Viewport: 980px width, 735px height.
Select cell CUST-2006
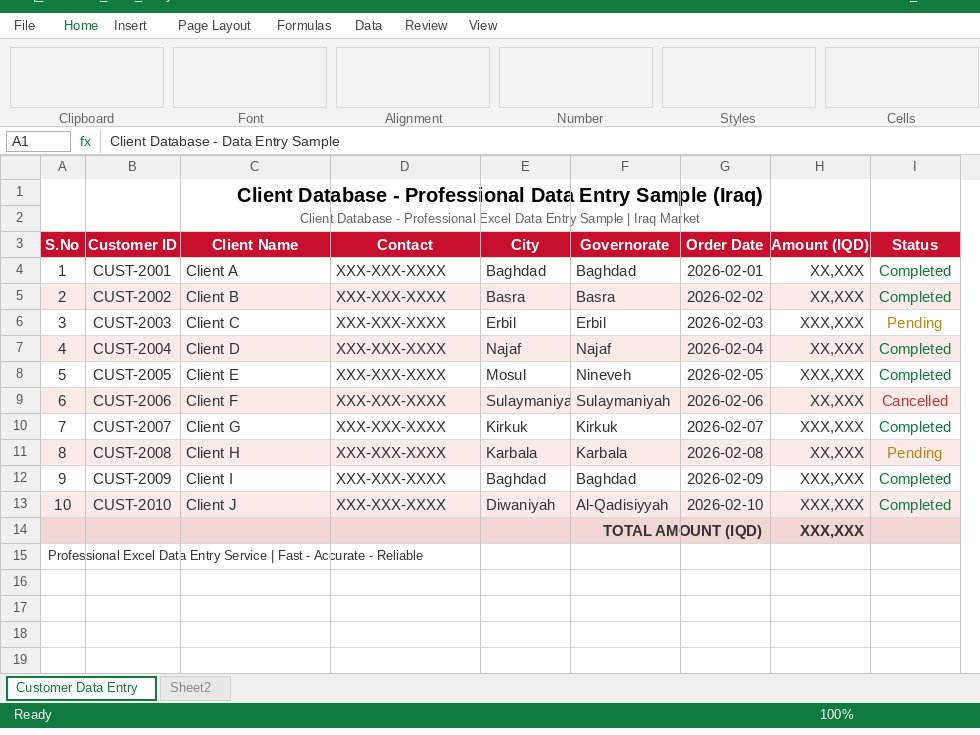coord(132,401)
